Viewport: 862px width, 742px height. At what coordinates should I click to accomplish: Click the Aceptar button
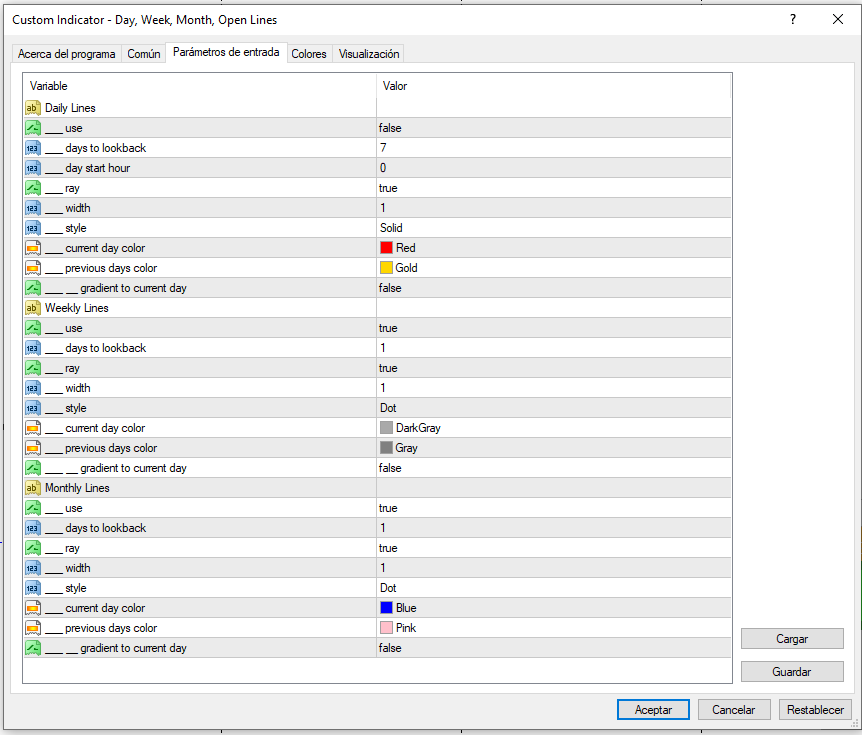[653, 710]
